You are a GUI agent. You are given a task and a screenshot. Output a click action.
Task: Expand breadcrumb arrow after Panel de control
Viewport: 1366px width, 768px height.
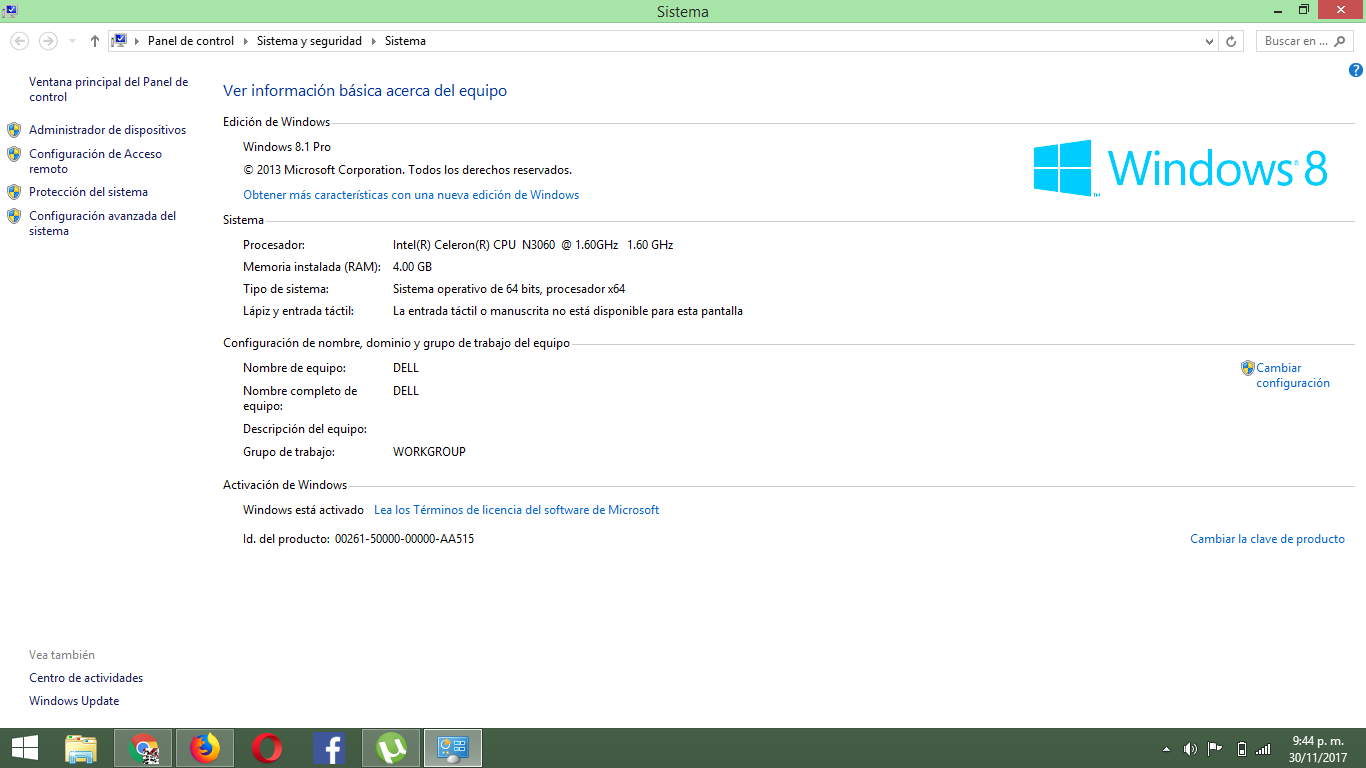(245, 41)
